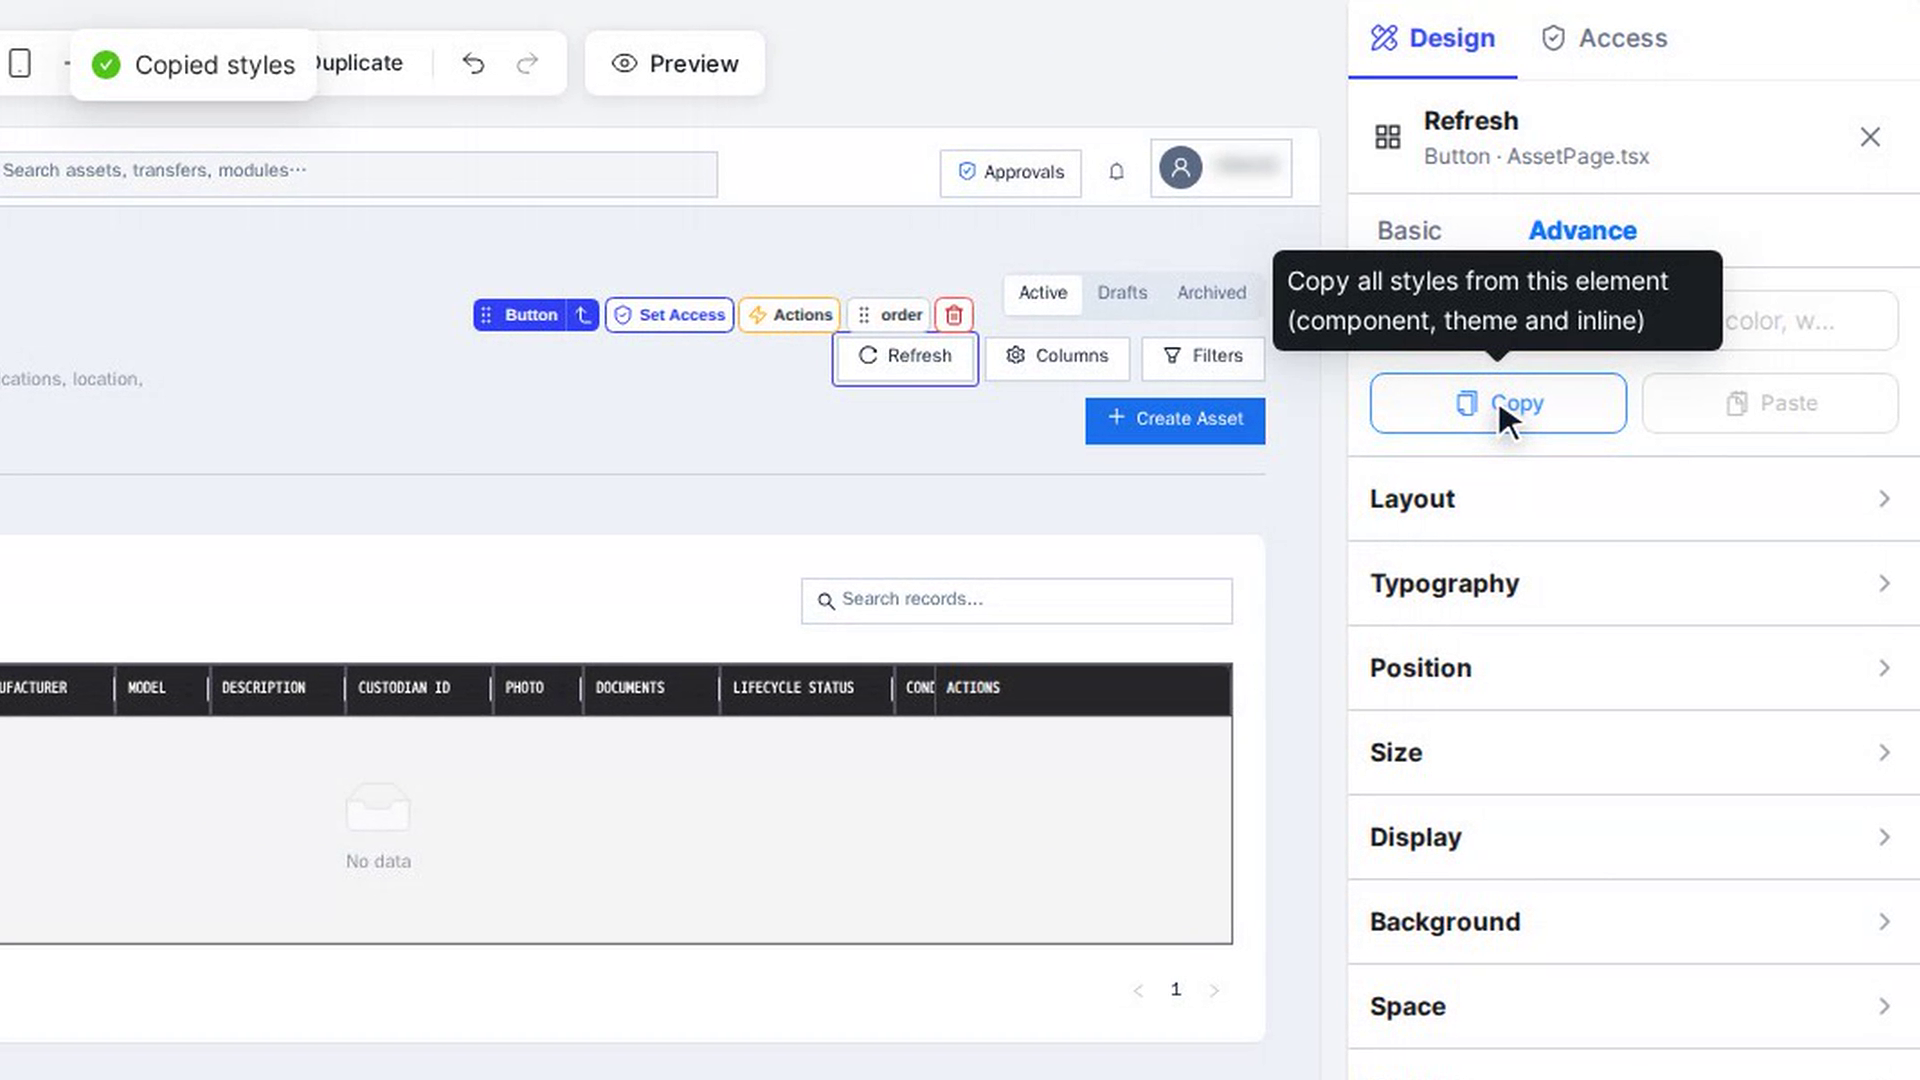Click the mobile device view icon

(20, 63)
